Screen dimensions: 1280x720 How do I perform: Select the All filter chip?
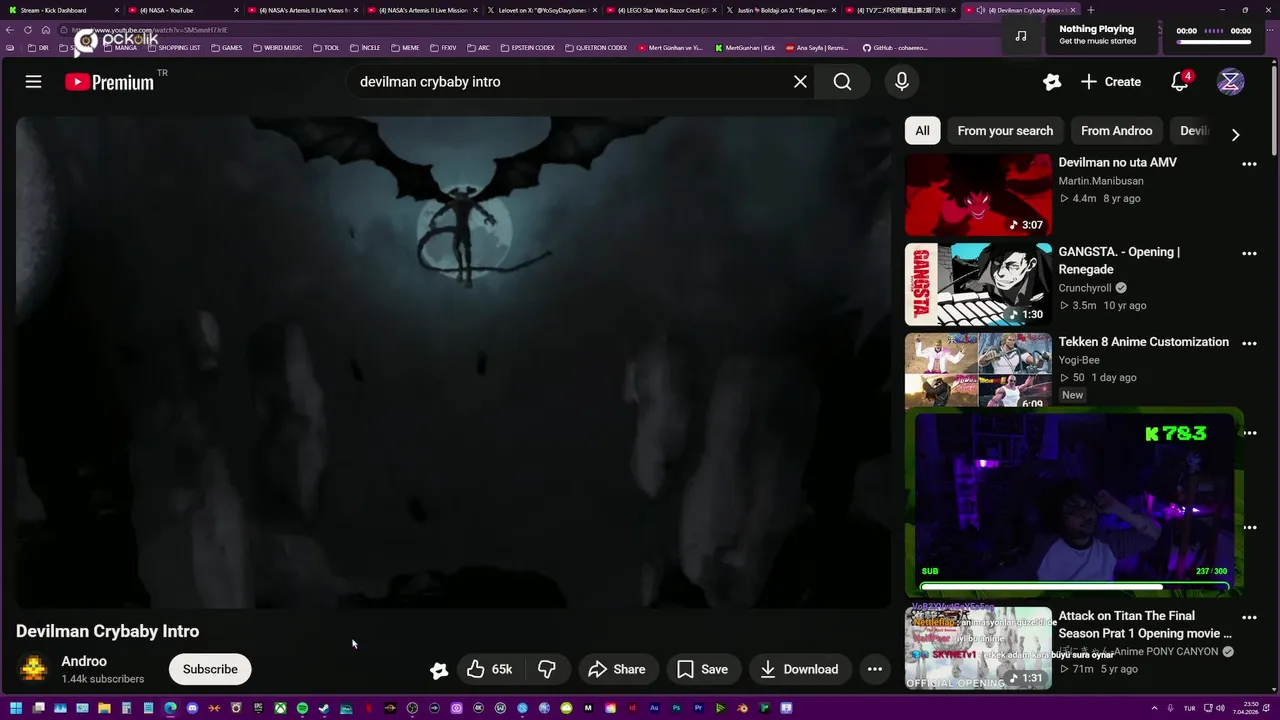click(922, 131)
